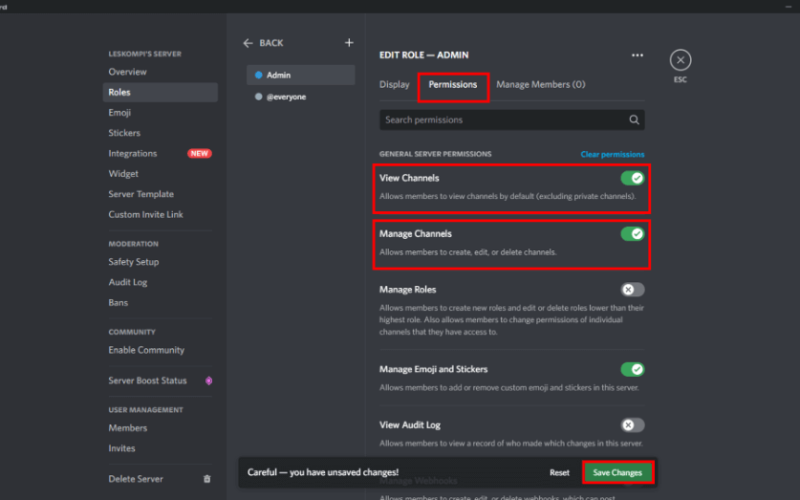Open the three-dots role options menu
This screenshot has height=500, width=800.
pos(637,55)
